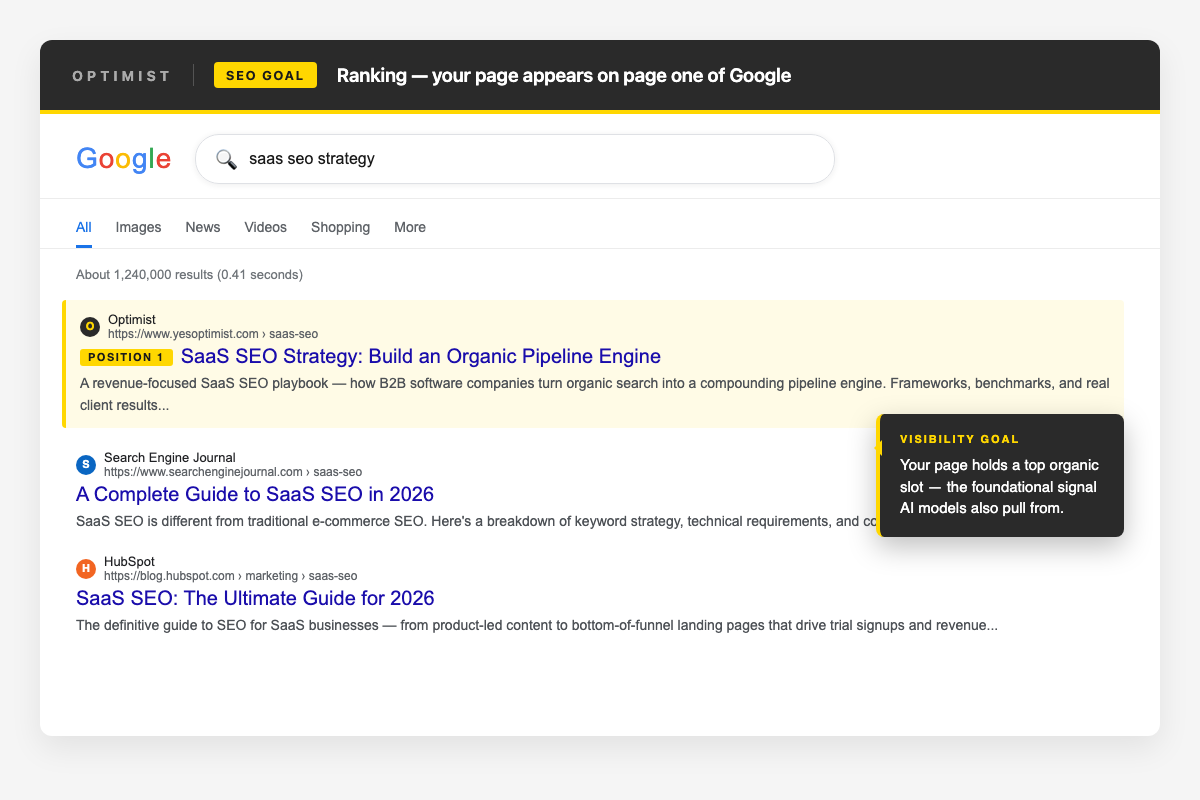Click the magnifying glass search icon
This screenshot has height=800, width=1200.
pyautogui.click(x=226, y=159)
